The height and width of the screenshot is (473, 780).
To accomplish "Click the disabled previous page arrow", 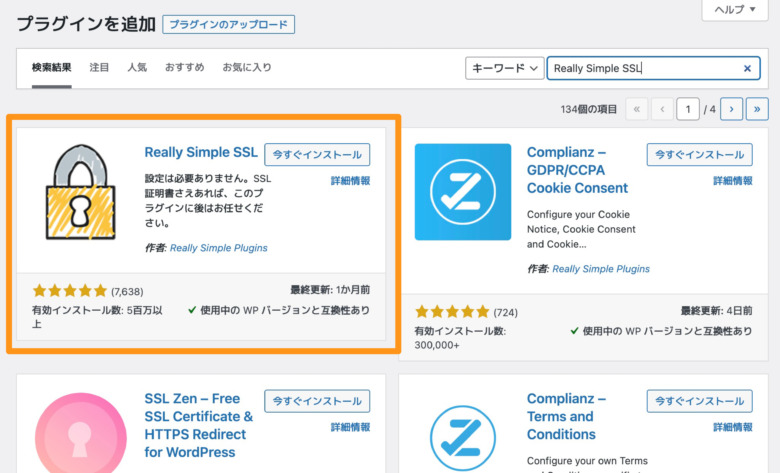I will 662,109.
